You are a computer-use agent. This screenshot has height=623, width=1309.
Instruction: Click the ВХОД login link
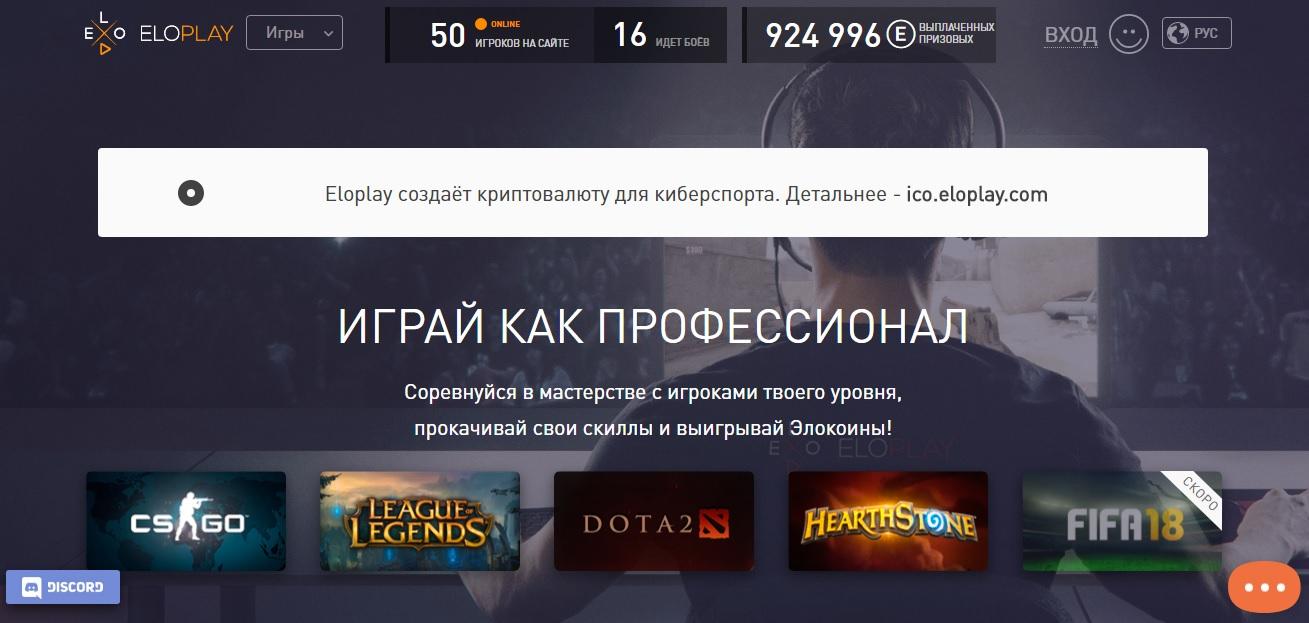coord(1071,35)
